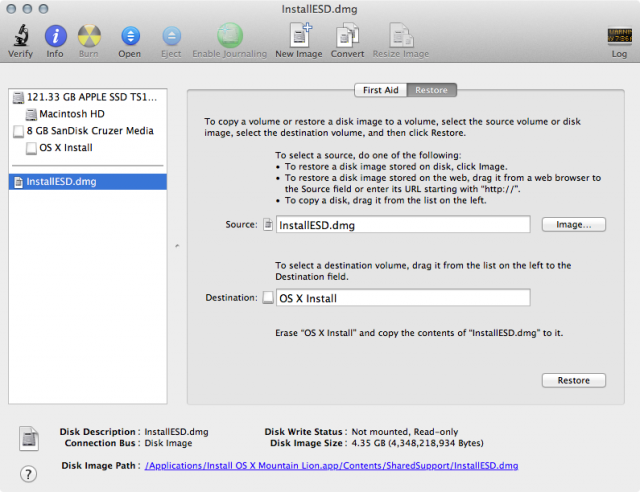The image size is (640, 492).
Task: Click the Open toolbar icon
Action: coord(130,36)
